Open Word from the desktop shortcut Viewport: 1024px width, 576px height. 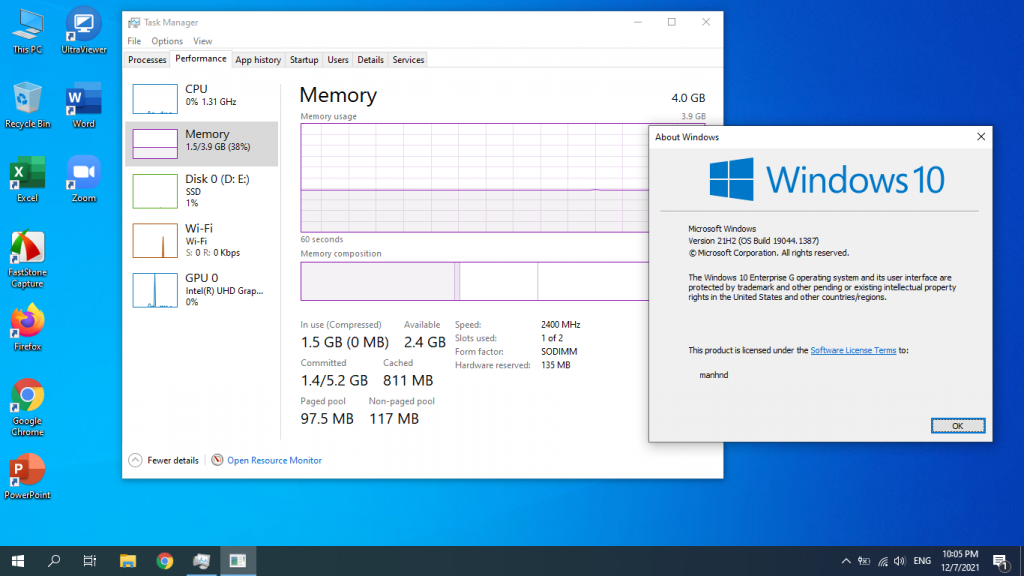pyautogui.click(x=84, y=105)
